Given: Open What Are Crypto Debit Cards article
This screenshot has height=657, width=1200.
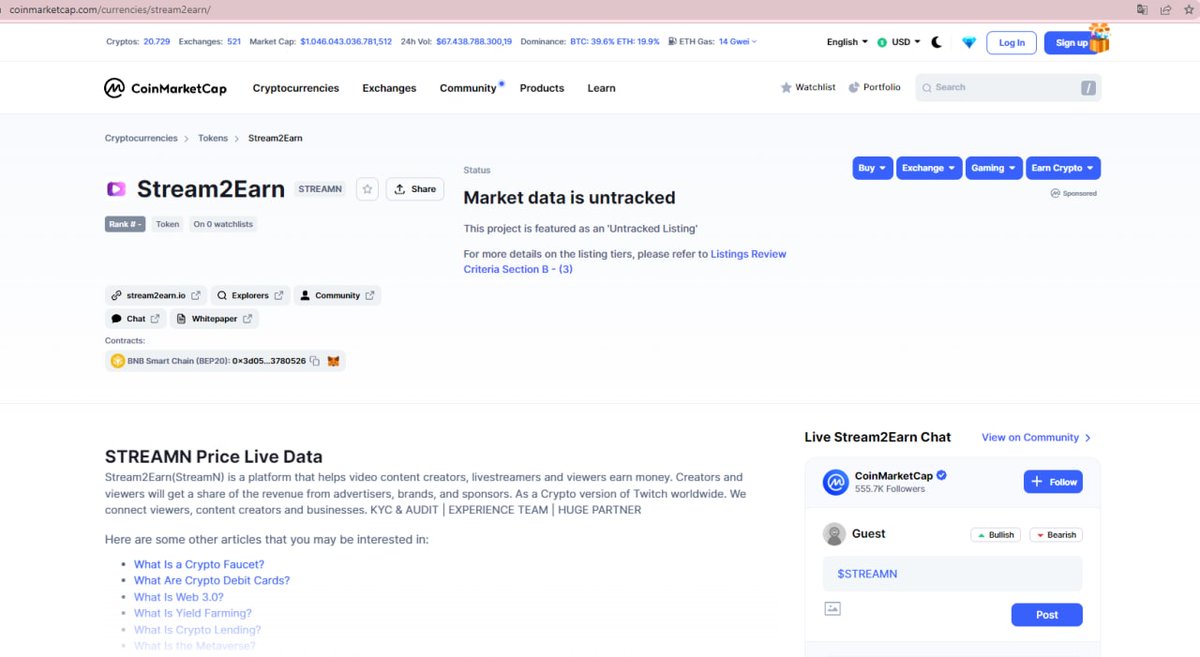Looking at the screenshot, I should coord(212,580).
